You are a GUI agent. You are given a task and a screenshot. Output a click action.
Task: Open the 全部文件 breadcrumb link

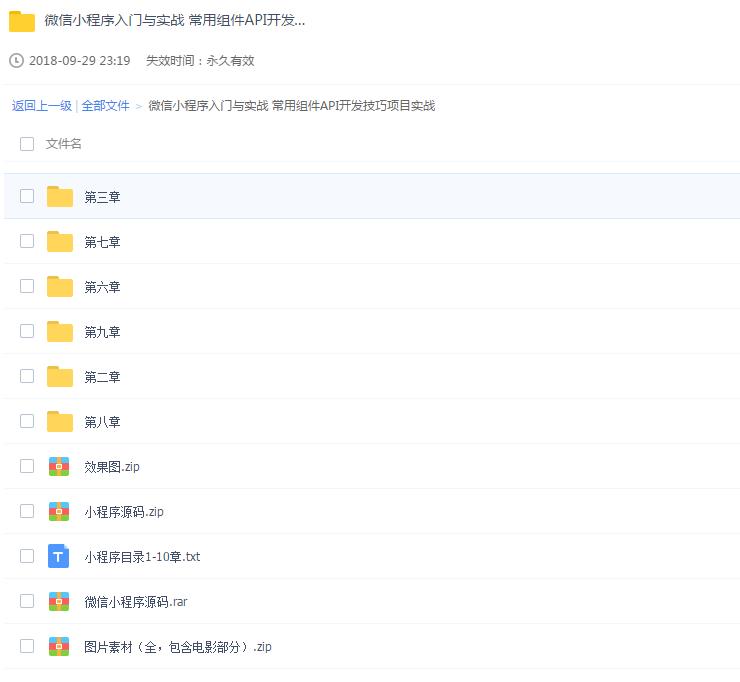tap(105, 106)
